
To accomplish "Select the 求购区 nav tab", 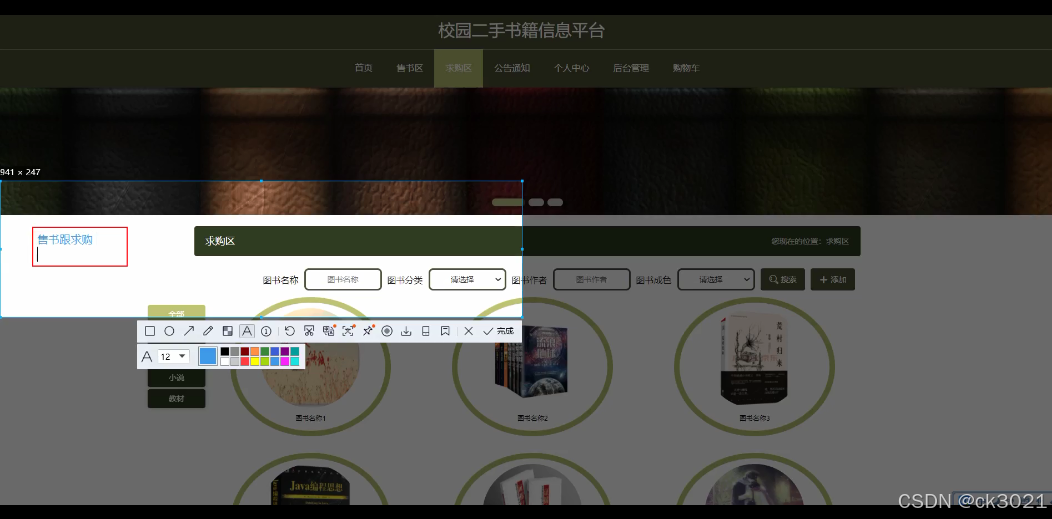I will click(458, 68).
